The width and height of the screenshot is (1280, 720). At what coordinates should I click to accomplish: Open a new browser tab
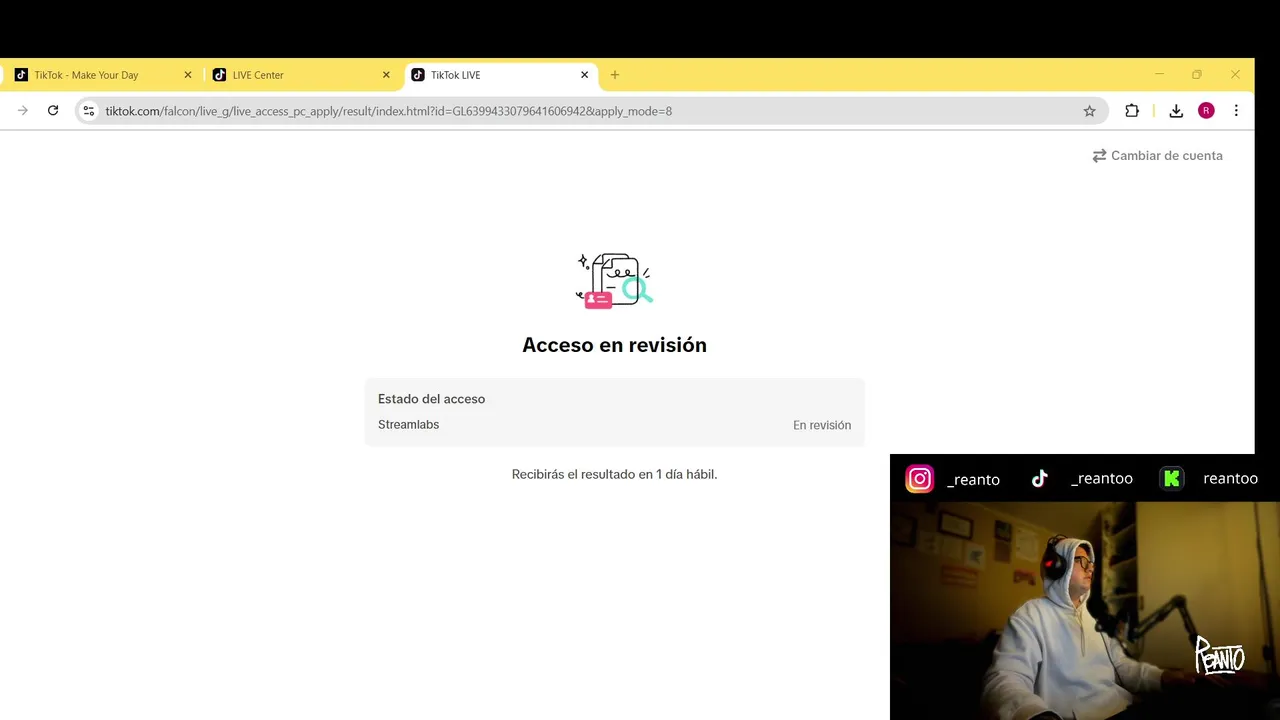(x=615, y=75)
